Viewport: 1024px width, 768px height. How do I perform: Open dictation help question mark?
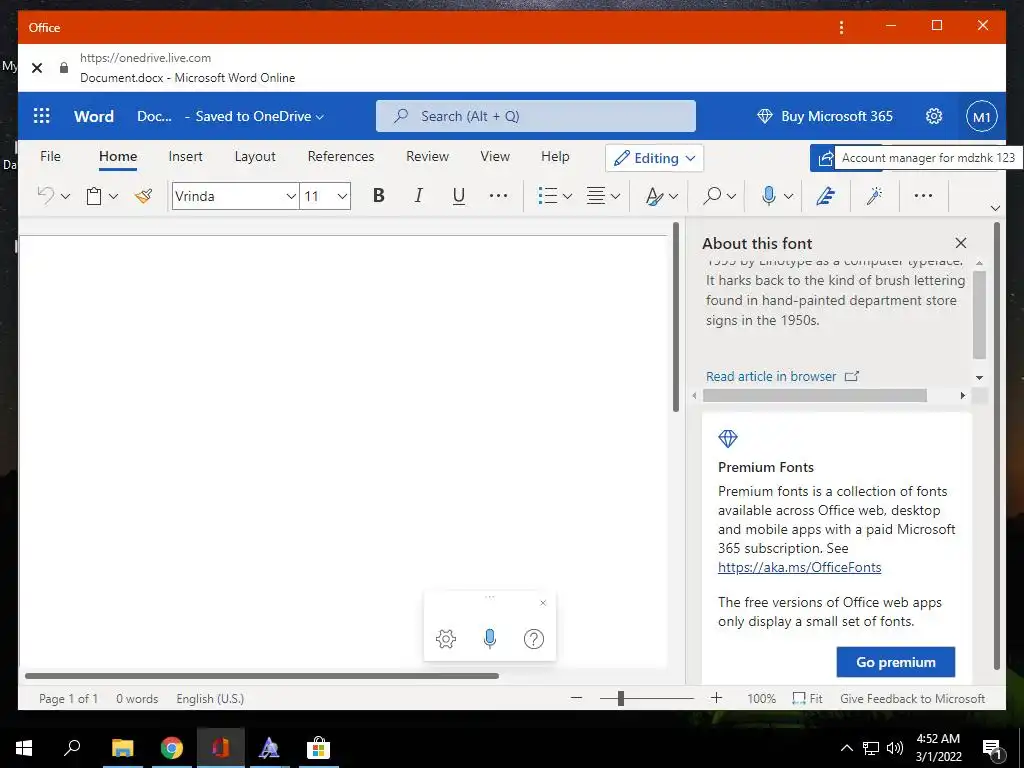(534, 639)
